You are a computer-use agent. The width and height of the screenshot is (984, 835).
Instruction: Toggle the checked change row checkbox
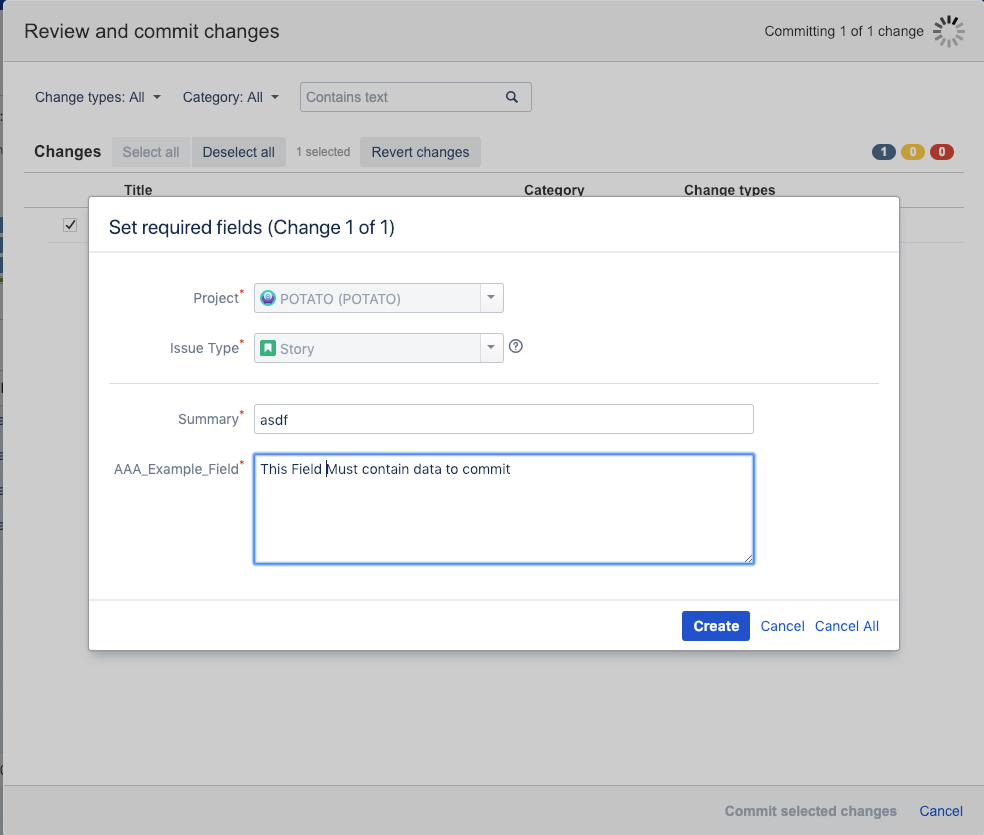point(70,225)
